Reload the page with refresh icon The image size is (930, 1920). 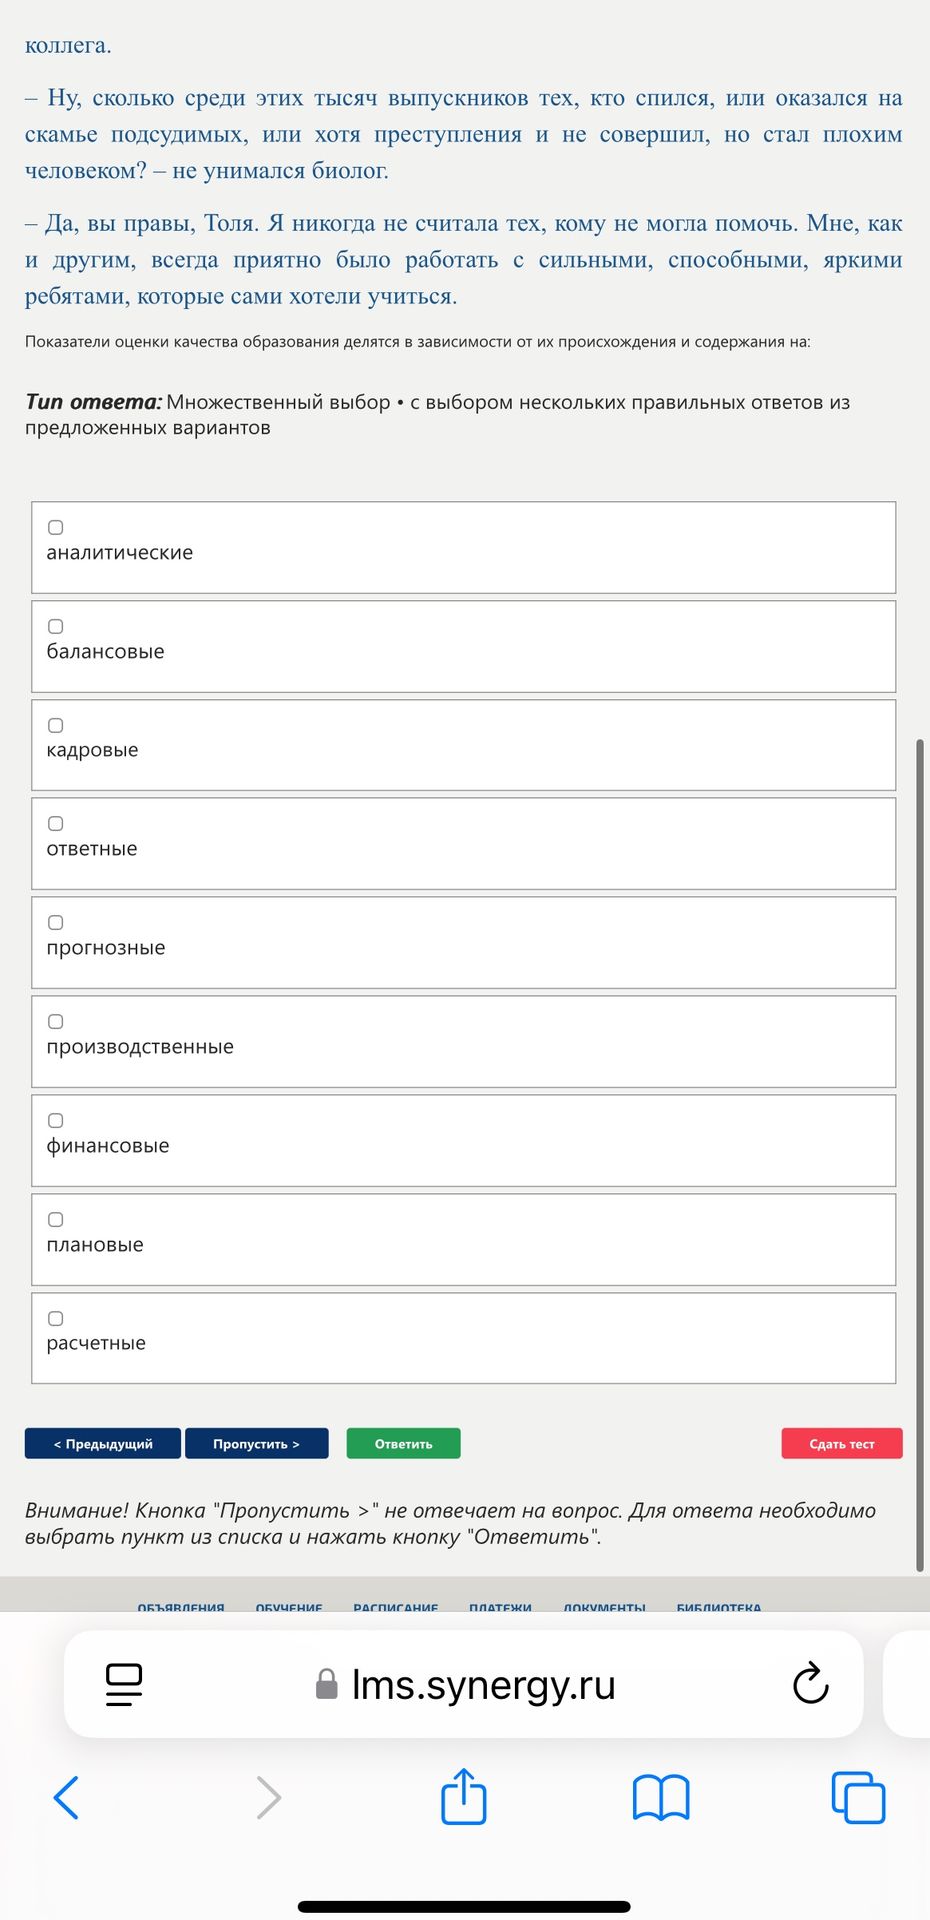810,1684
